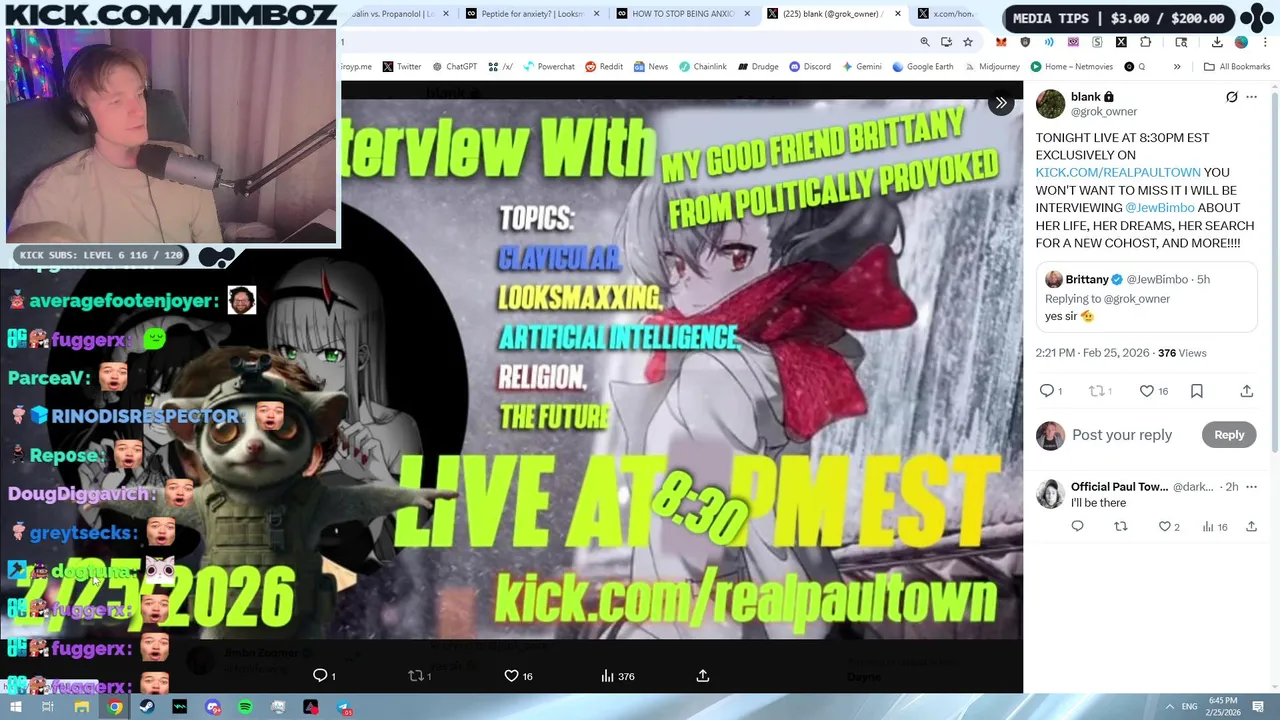The width and height of the screenshot is (1280, 720).
Task: Click the Grok explain icon beside blank's name
Action: coord(1232,97)
